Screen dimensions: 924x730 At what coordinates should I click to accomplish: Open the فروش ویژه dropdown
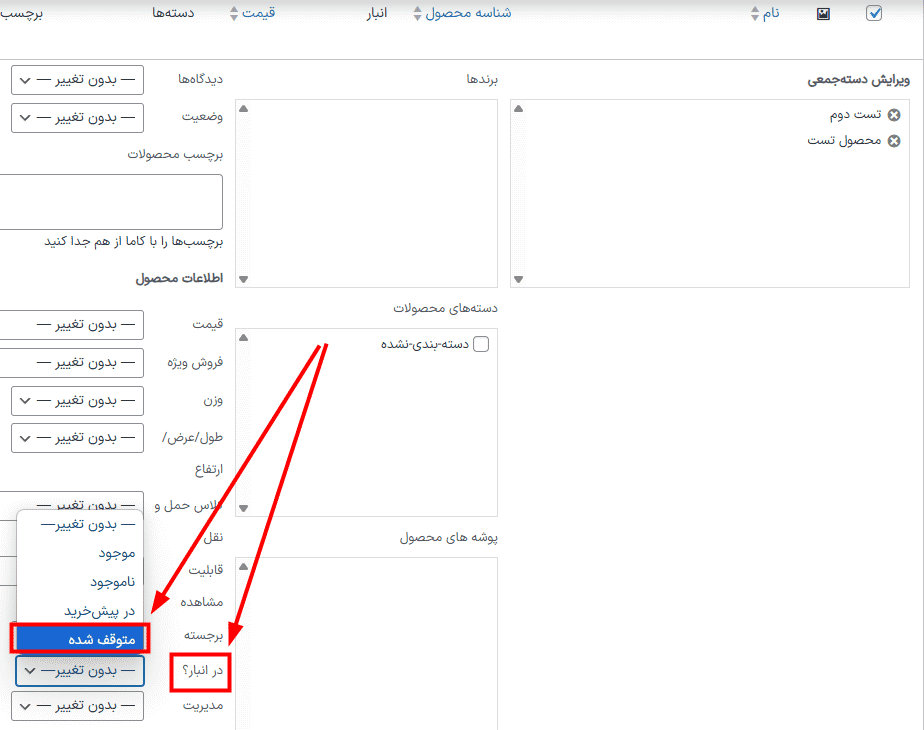(71, 363)
